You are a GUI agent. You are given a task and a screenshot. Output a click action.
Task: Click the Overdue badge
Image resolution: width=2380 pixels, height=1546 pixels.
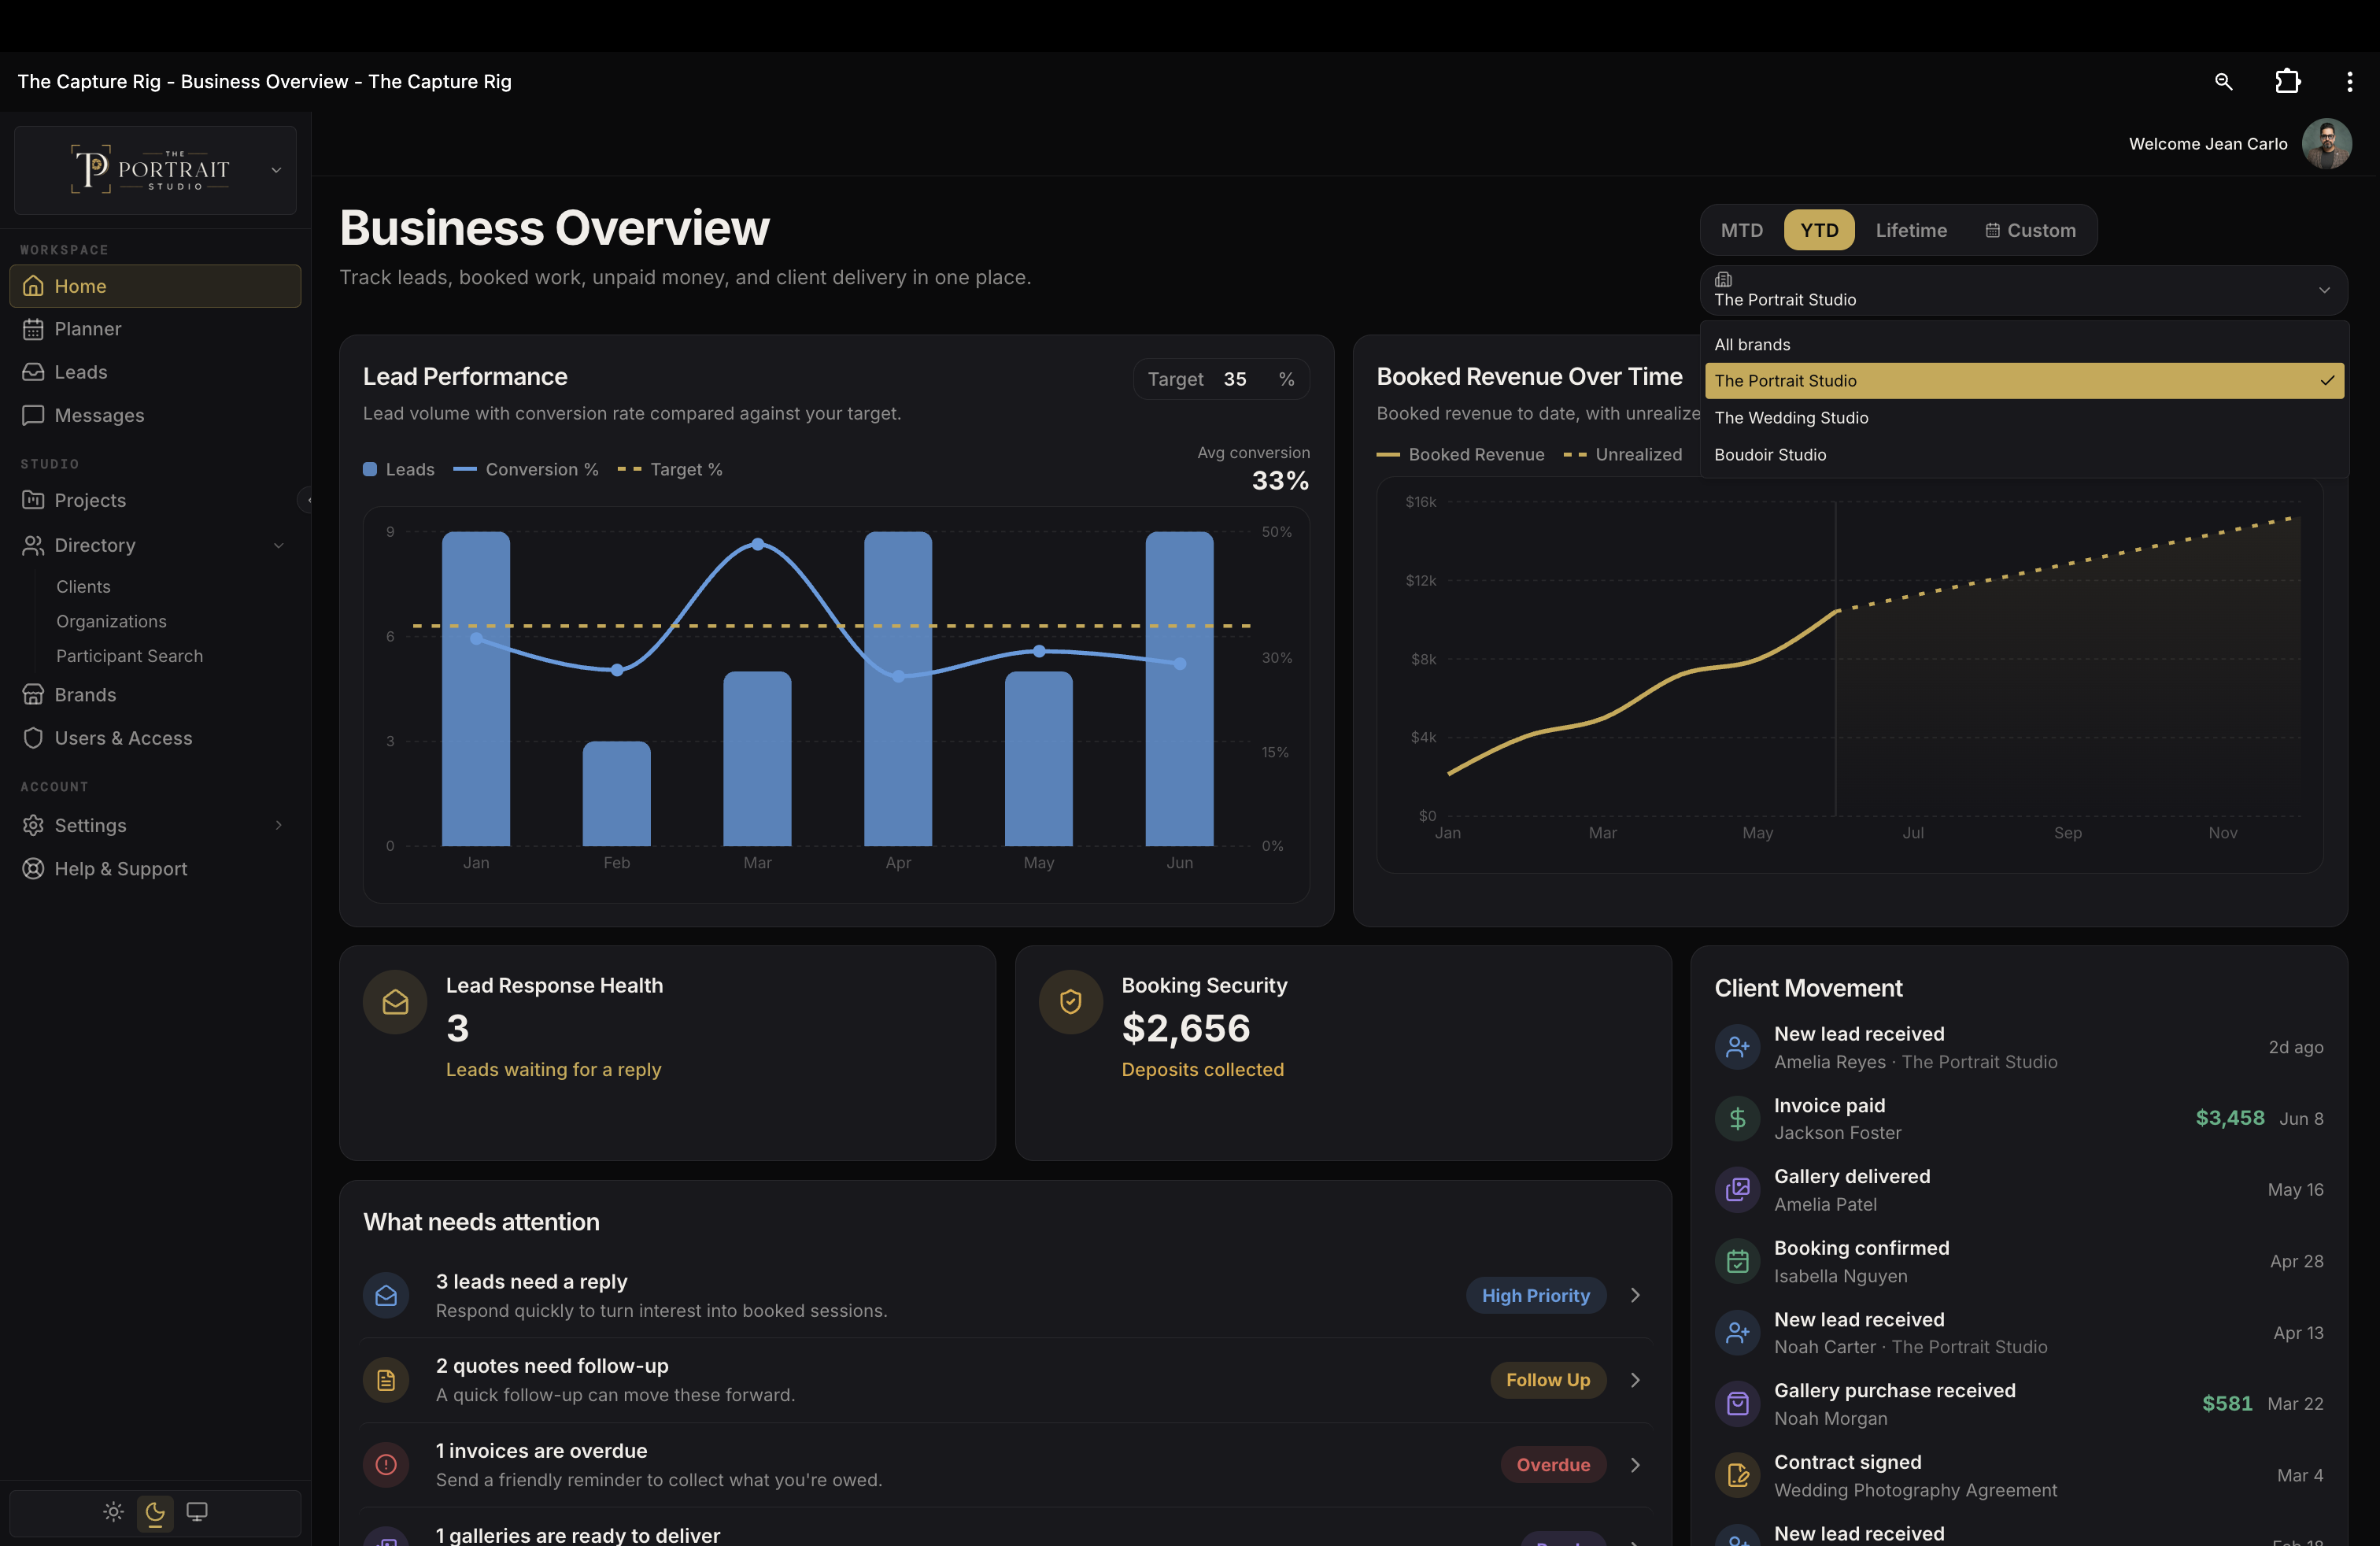[1552, 1465]
